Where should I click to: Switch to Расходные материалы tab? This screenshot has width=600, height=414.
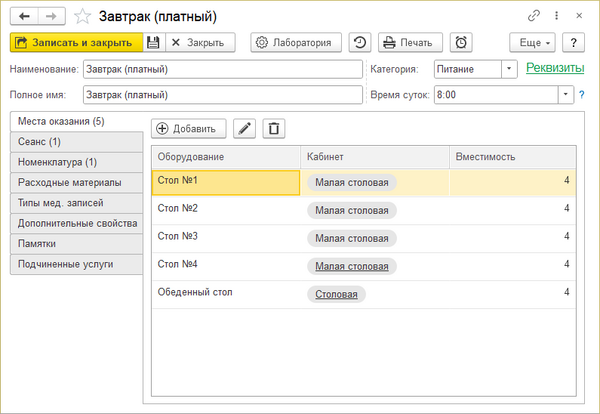coord(77,183)
